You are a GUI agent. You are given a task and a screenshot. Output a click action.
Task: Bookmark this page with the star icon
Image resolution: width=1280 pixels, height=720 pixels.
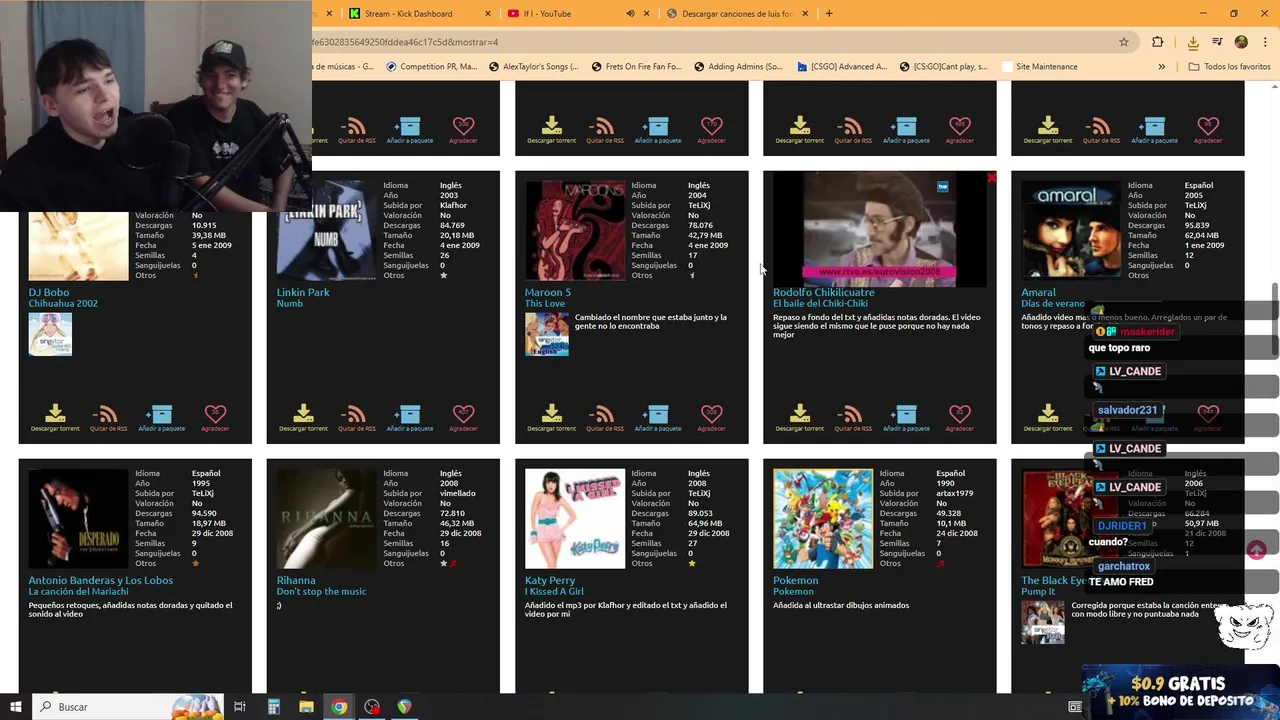pos(1124,42)
